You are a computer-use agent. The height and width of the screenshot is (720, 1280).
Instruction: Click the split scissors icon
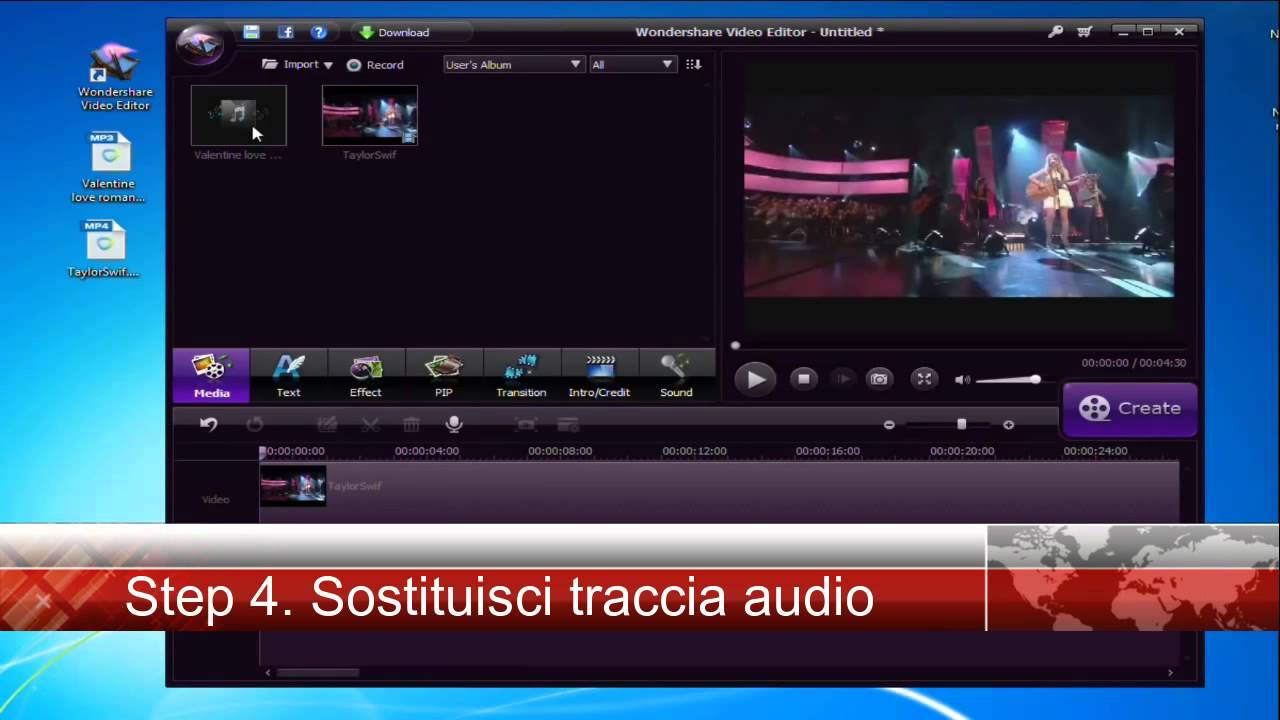[370, 424]
